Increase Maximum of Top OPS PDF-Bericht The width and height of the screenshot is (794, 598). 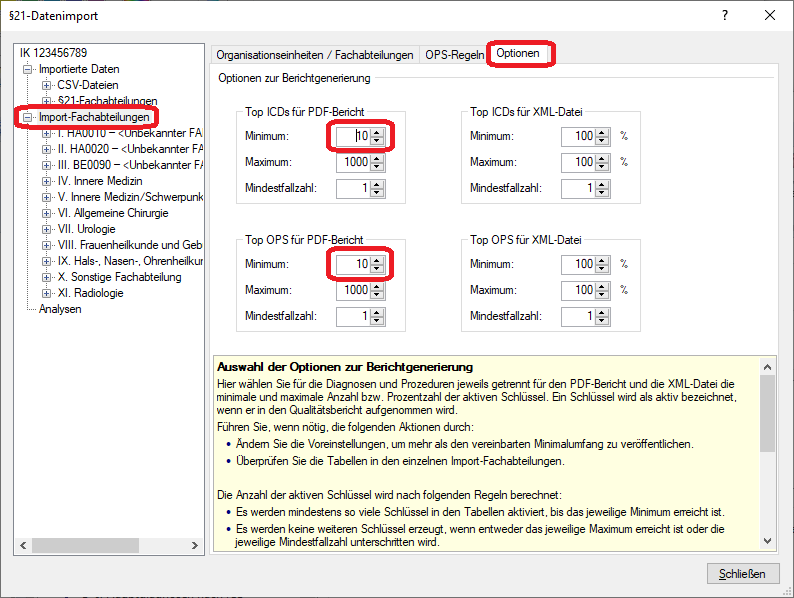[x=377, y=286]
